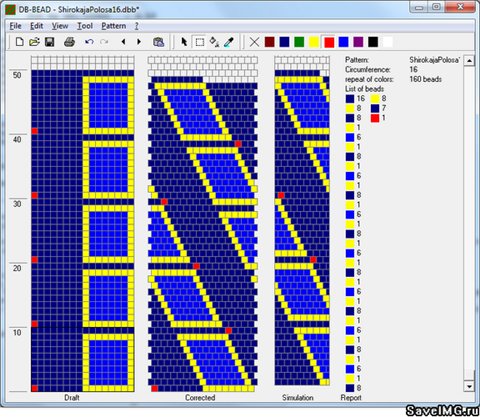Save the pattern with the floppy disk icon
Screen dimensions: 480x417
tap(50, 42)
